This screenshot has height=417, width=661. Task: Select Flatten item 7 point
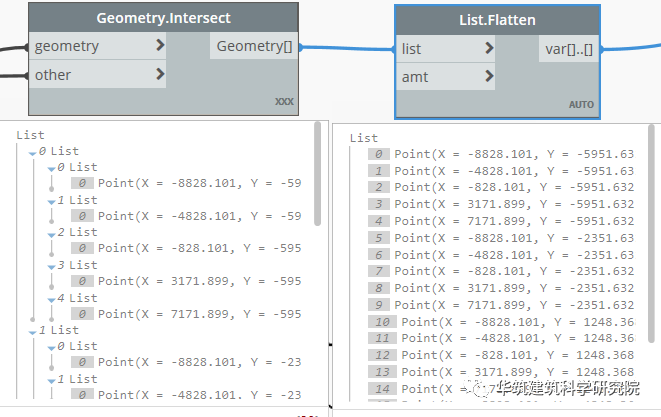[x=514, y=271]
